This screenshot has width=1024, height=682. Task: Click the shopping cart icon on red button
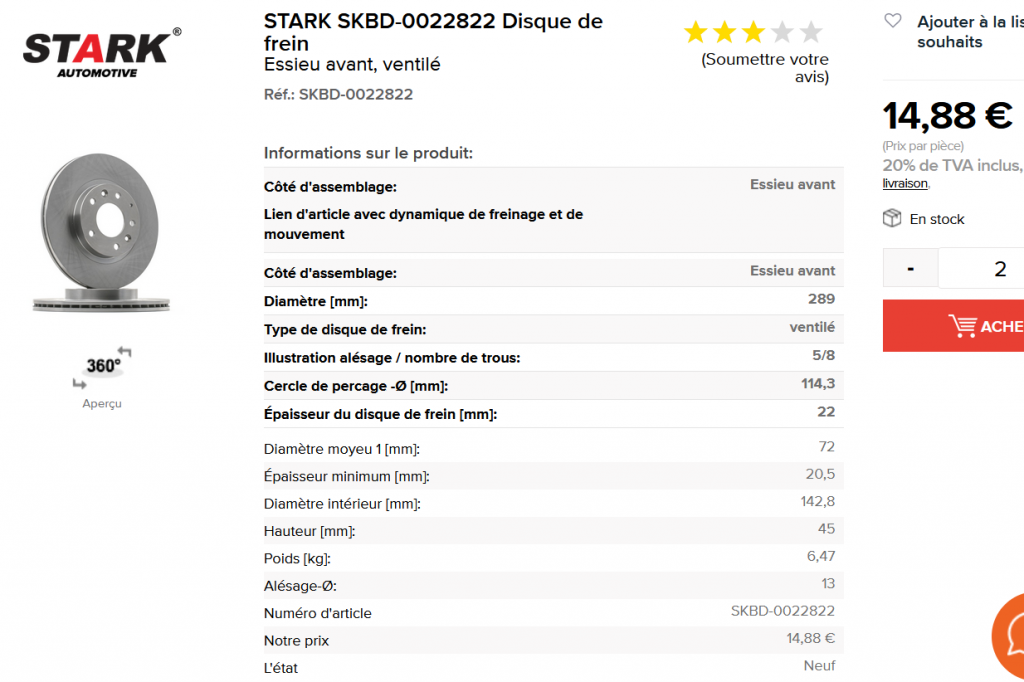963,325
